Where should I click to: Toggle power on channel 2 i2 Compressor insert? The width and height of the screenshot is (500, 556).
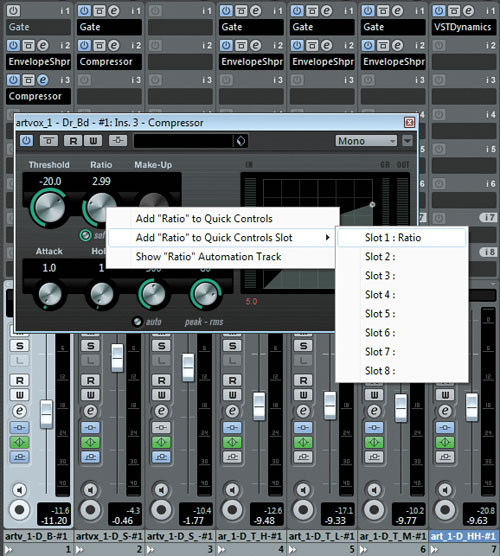(84, 45)
